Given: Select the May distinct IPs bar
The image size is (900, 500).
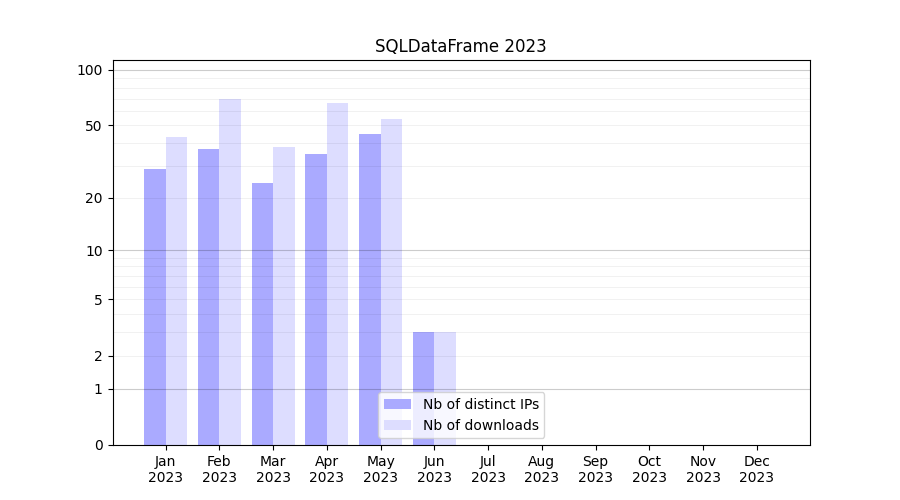Looking at the screenshot, I should [x=370, y=289].
